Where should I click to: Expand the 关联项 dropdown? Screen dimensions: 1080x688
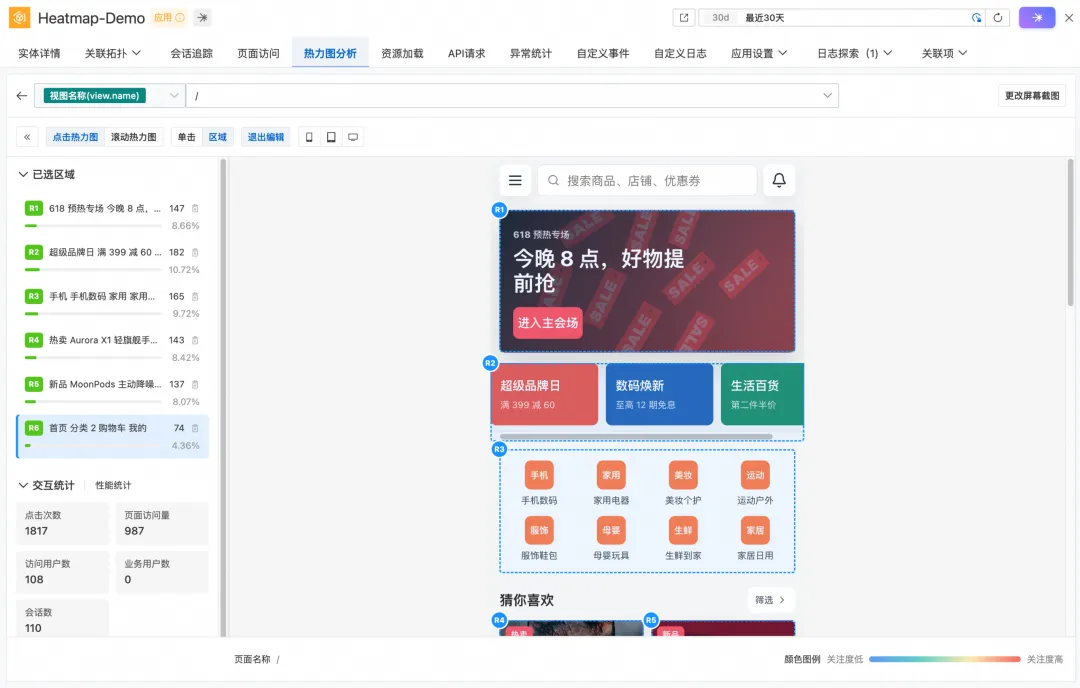[944, 53]
